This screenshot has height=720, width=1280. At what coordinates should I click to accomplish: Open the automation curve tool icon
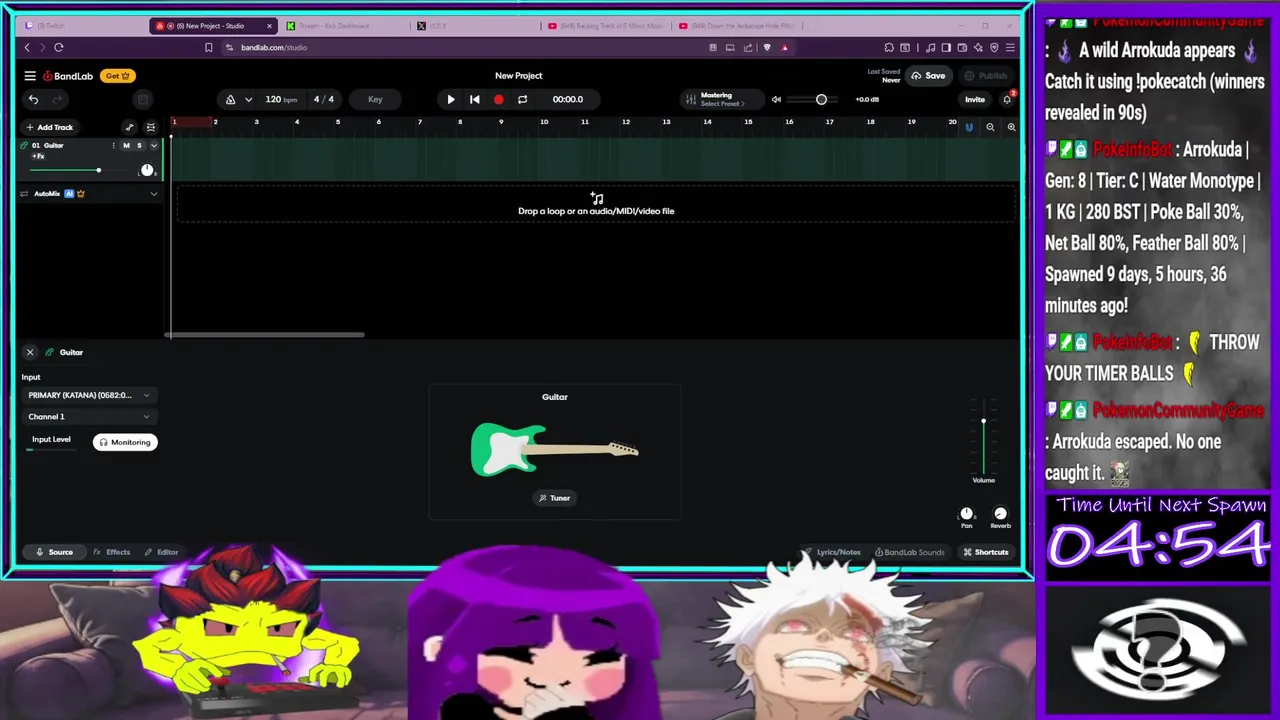pos(129,127)
